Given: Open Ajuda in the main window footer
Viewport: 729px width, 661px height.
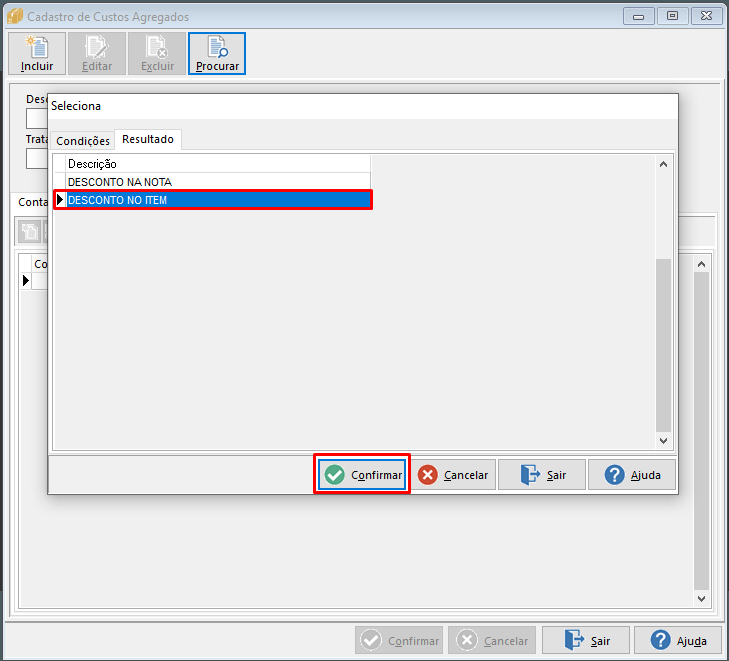Looking at the screenshot, I should tap(678, 641).
